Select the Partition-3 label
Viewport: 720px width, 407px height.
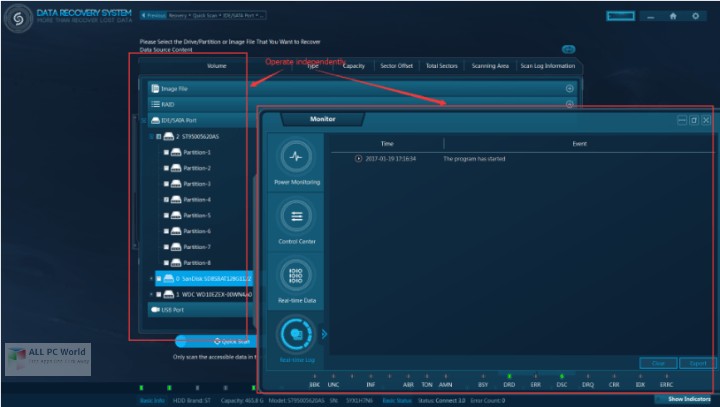pyautogui.click(x=197, y=184)
